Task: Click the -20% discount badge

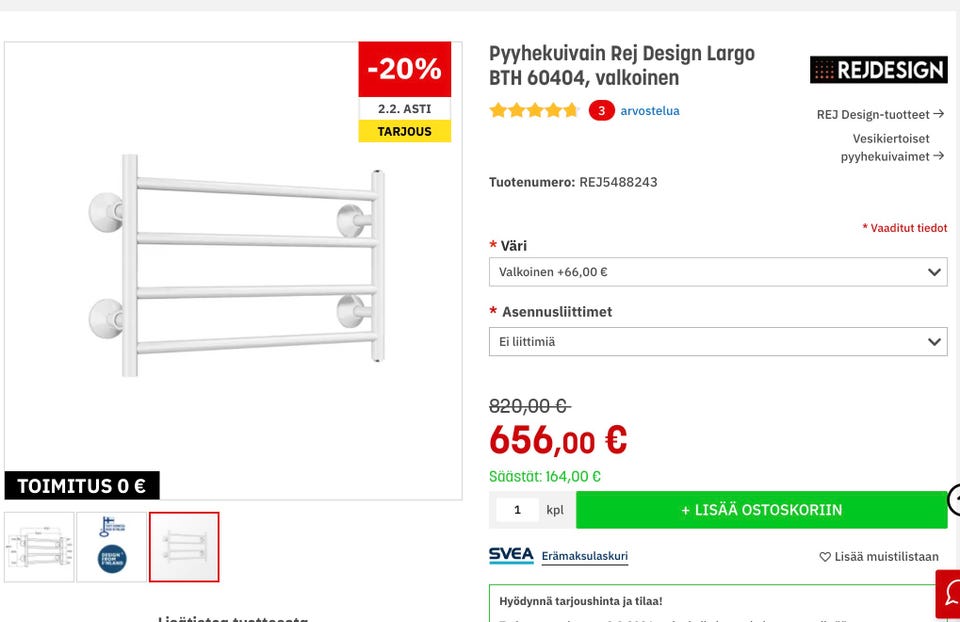Action: click(x=404, y=69)
